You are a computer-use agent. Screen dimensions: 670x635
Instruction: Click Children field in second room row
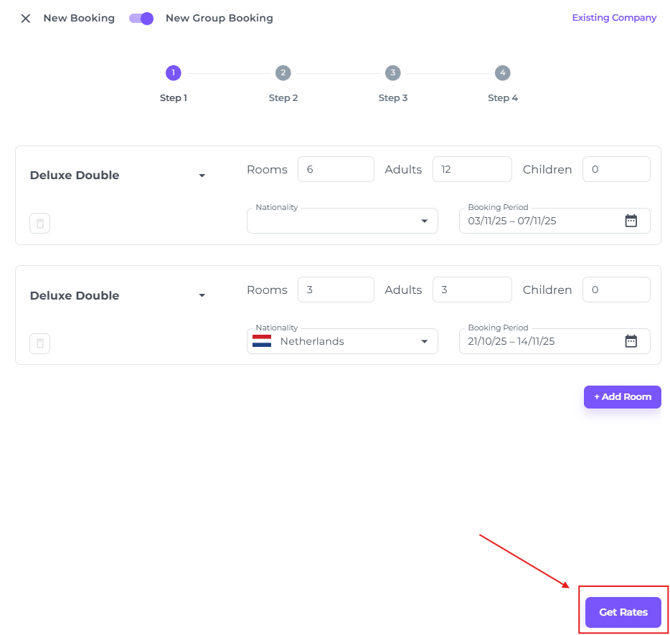click(616, 290)
